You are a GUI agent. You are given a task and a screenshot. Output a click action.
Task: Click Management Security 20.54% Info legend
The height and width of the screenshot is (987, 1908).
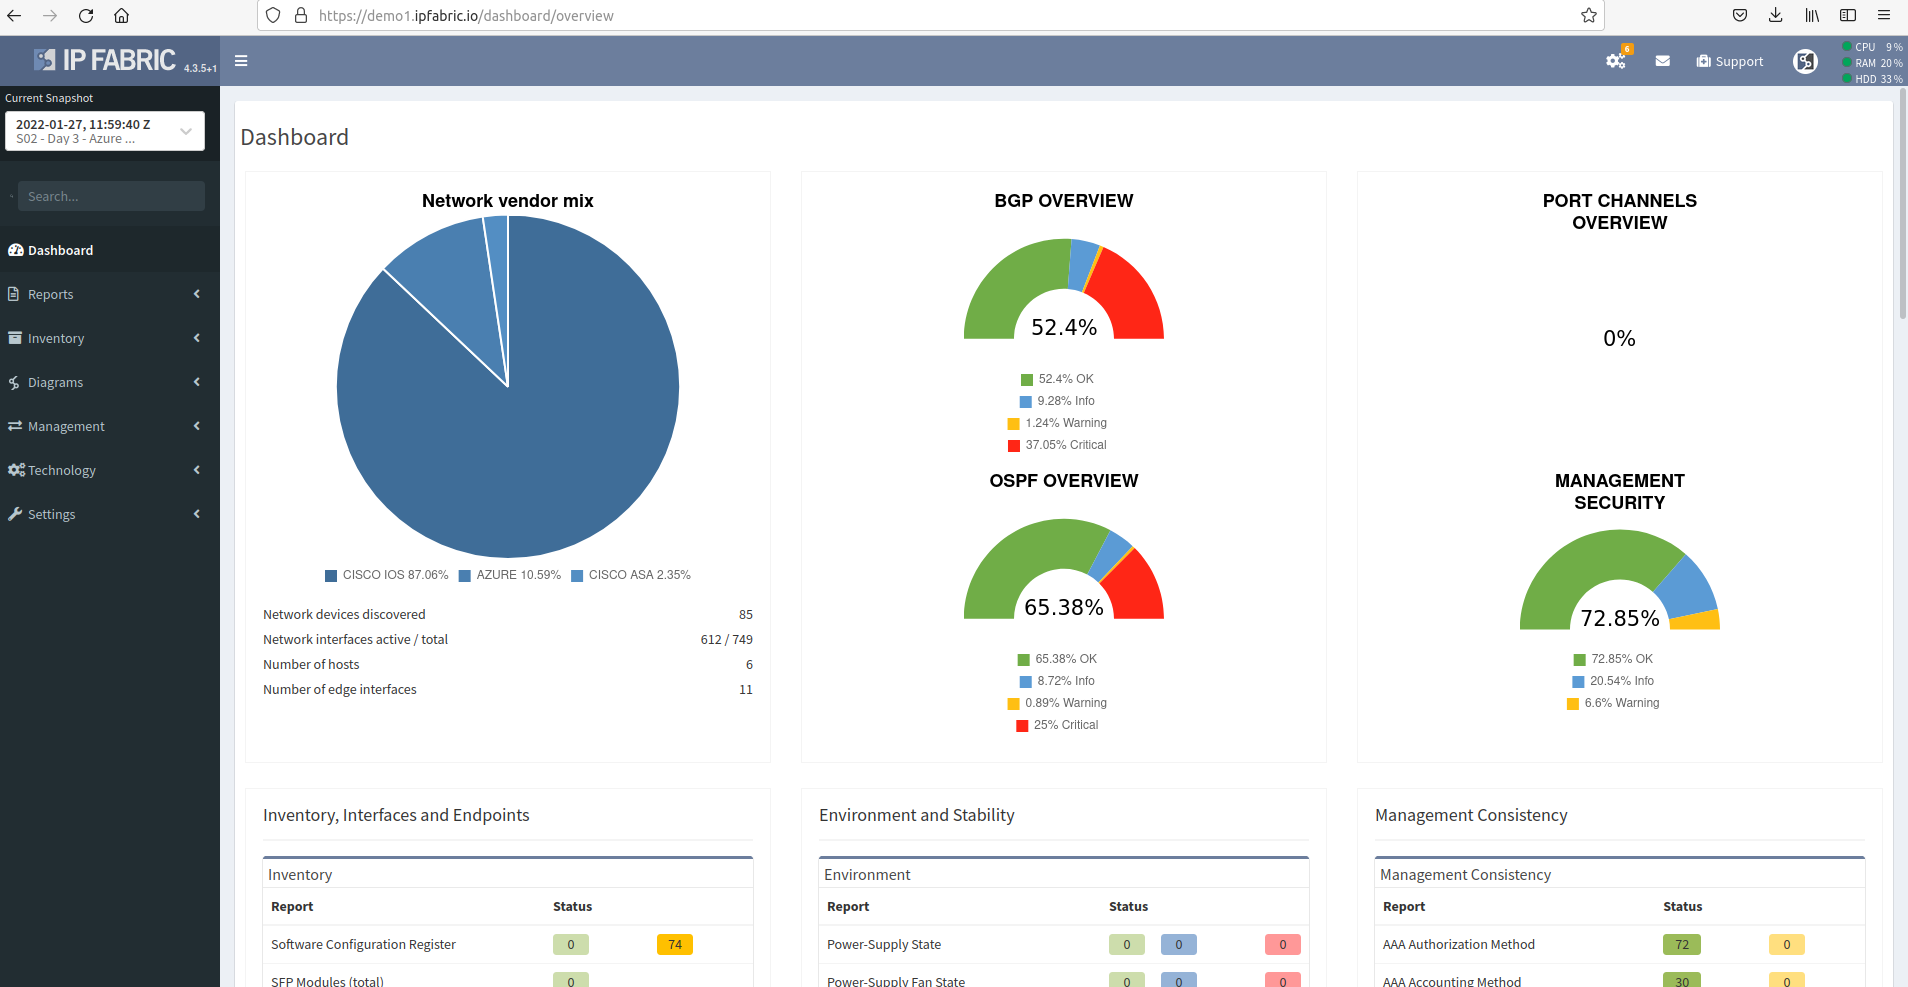[1613, 681]
